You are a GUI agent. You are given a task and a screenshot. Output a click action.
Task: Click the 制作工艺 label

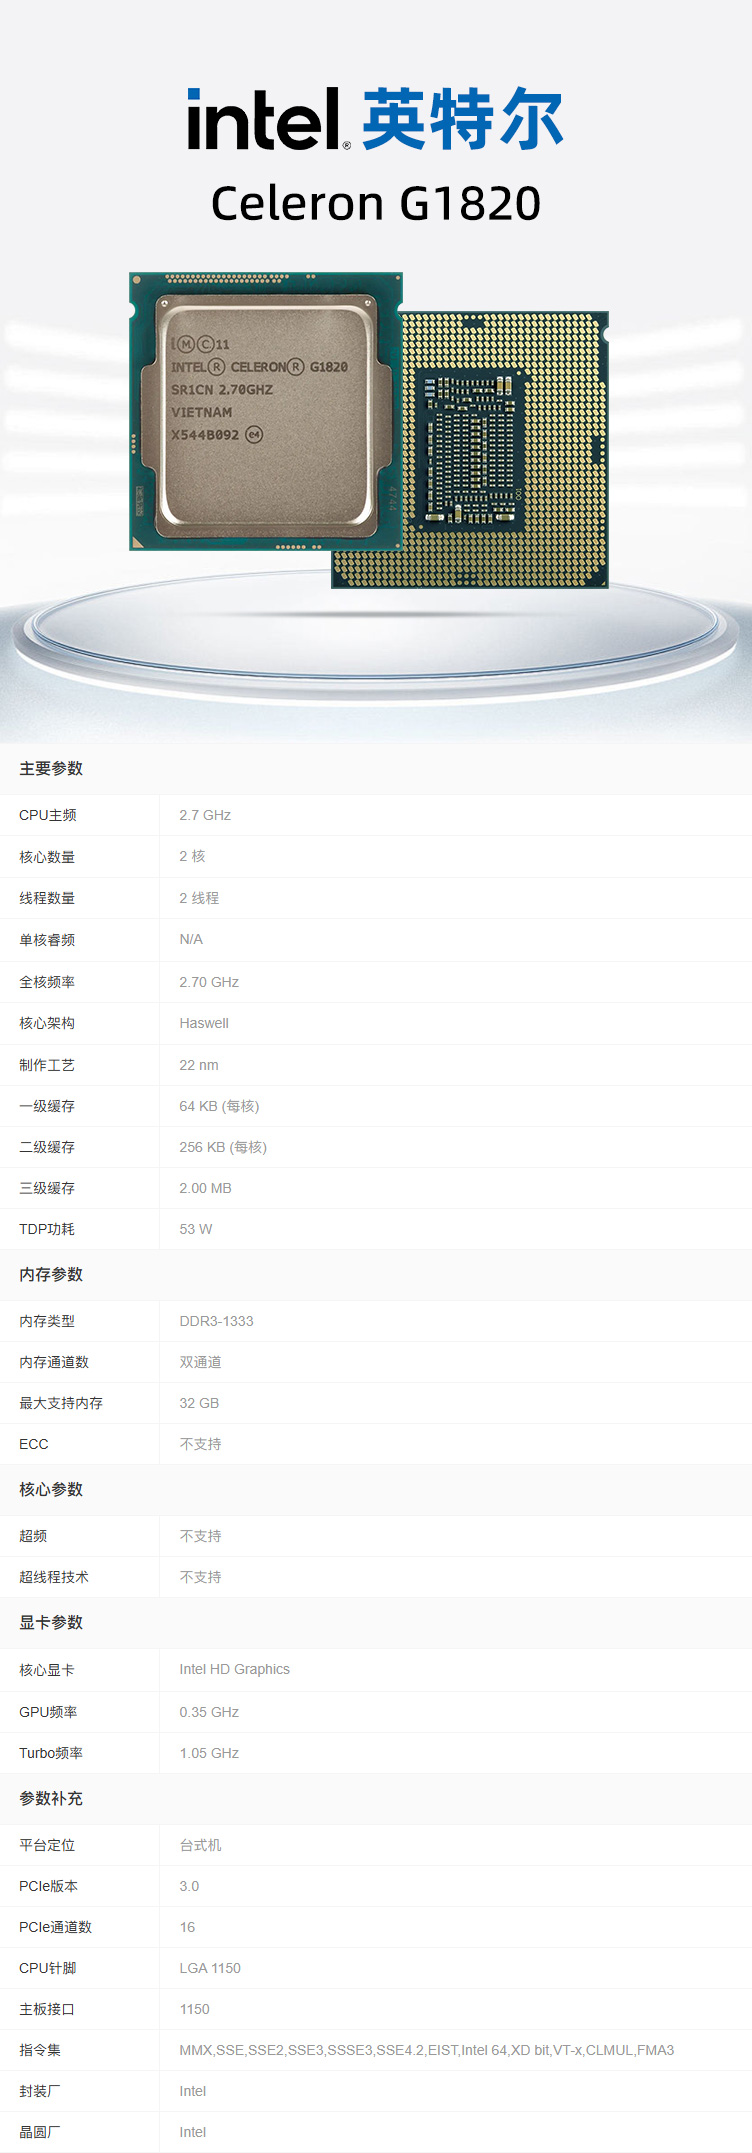tap(47, 1065)
